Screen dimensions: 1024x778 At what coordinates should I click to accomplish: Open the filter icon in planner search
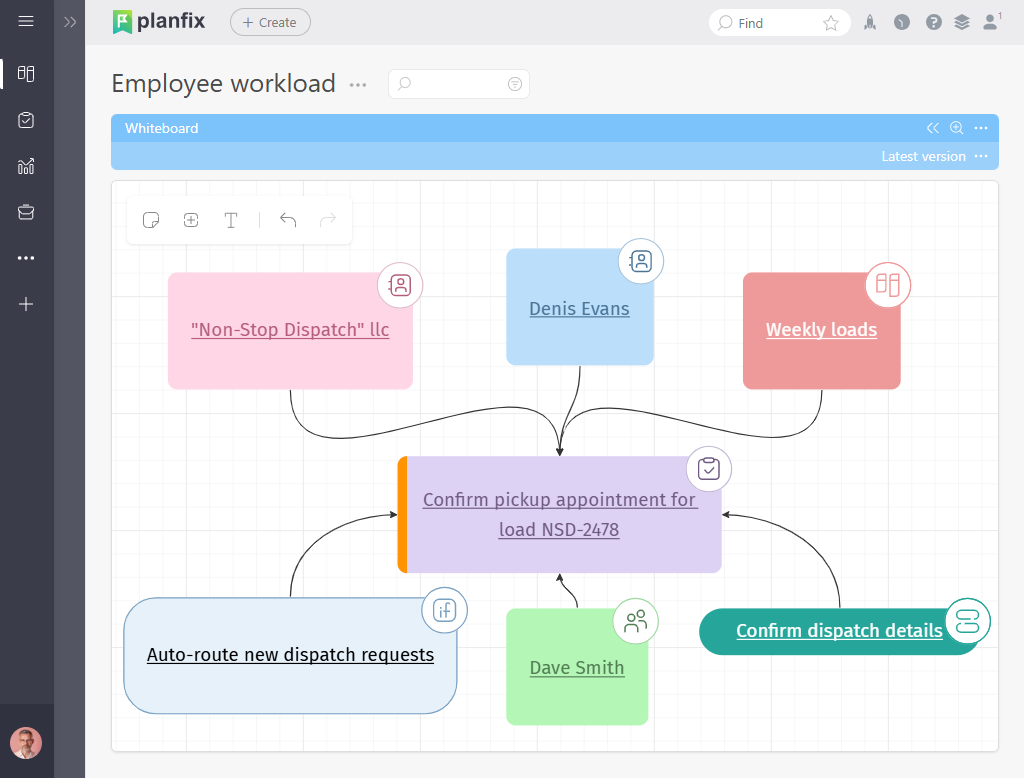515,84
